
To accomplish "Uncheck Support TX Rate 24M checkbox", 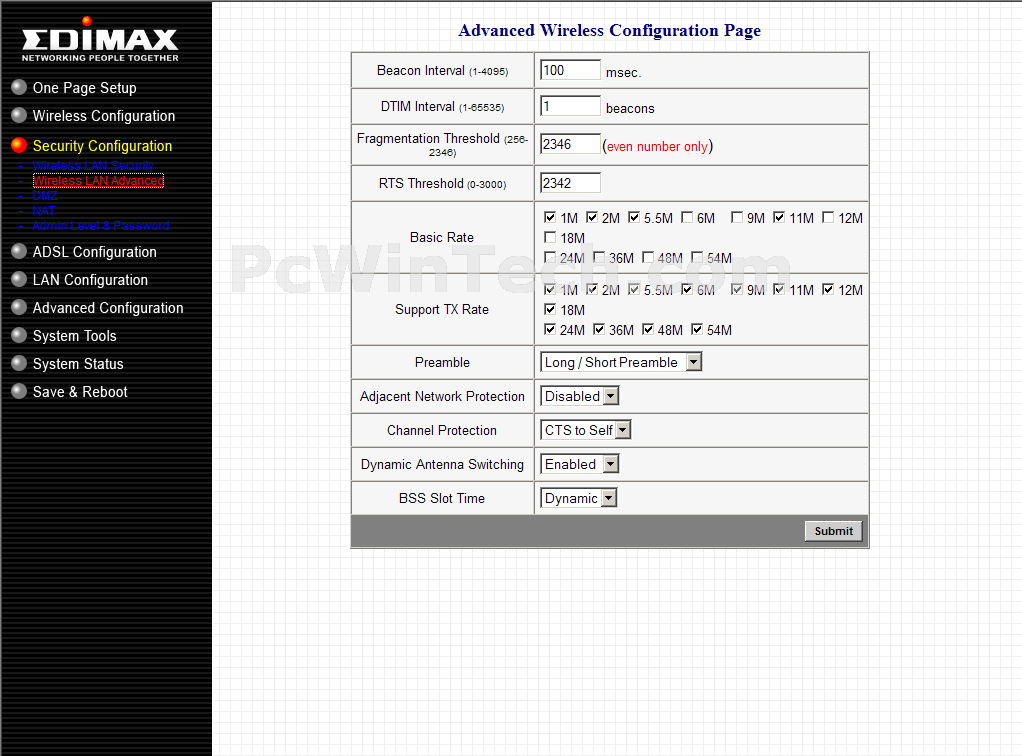I will [x=550, y=329].
